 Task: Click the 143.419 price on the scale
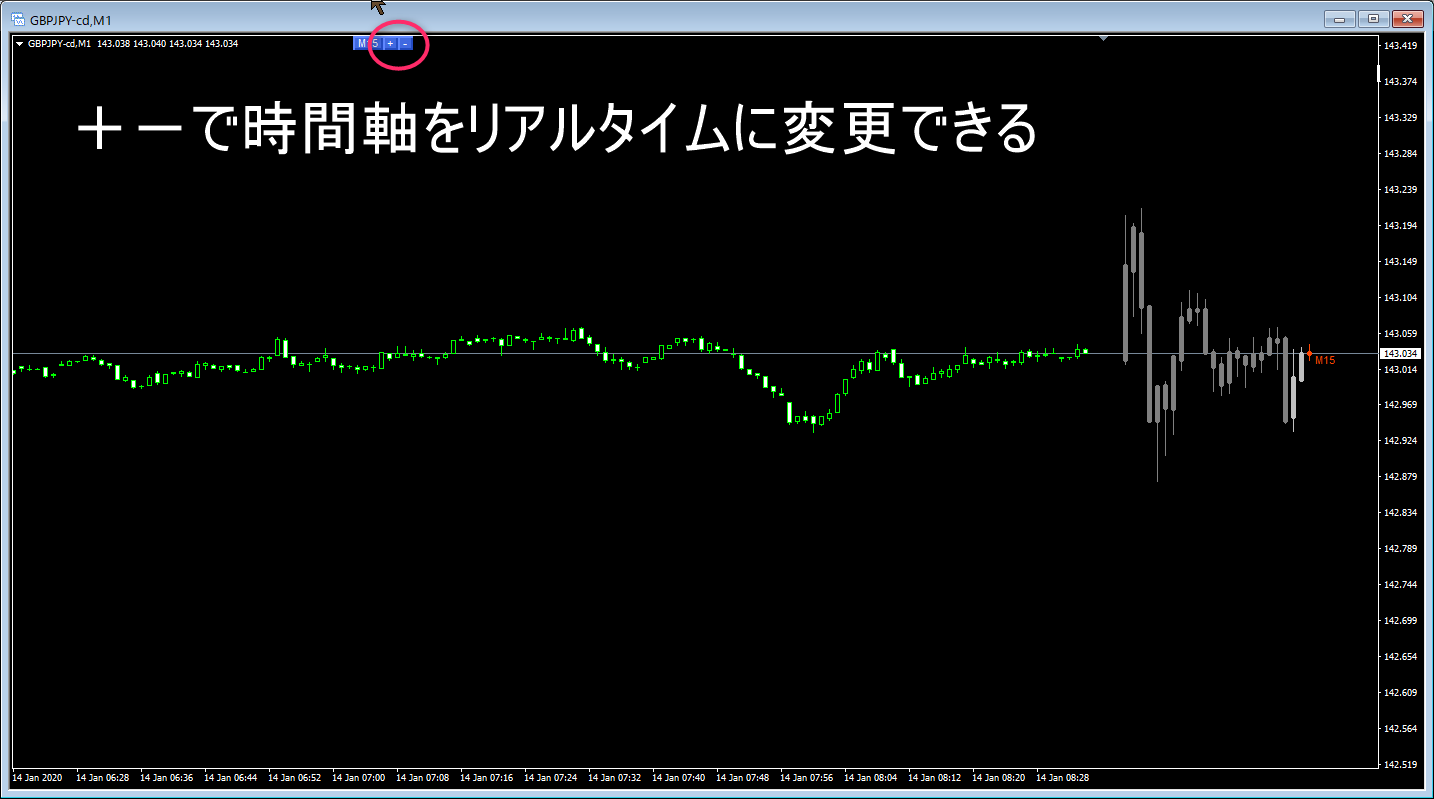1399,46
